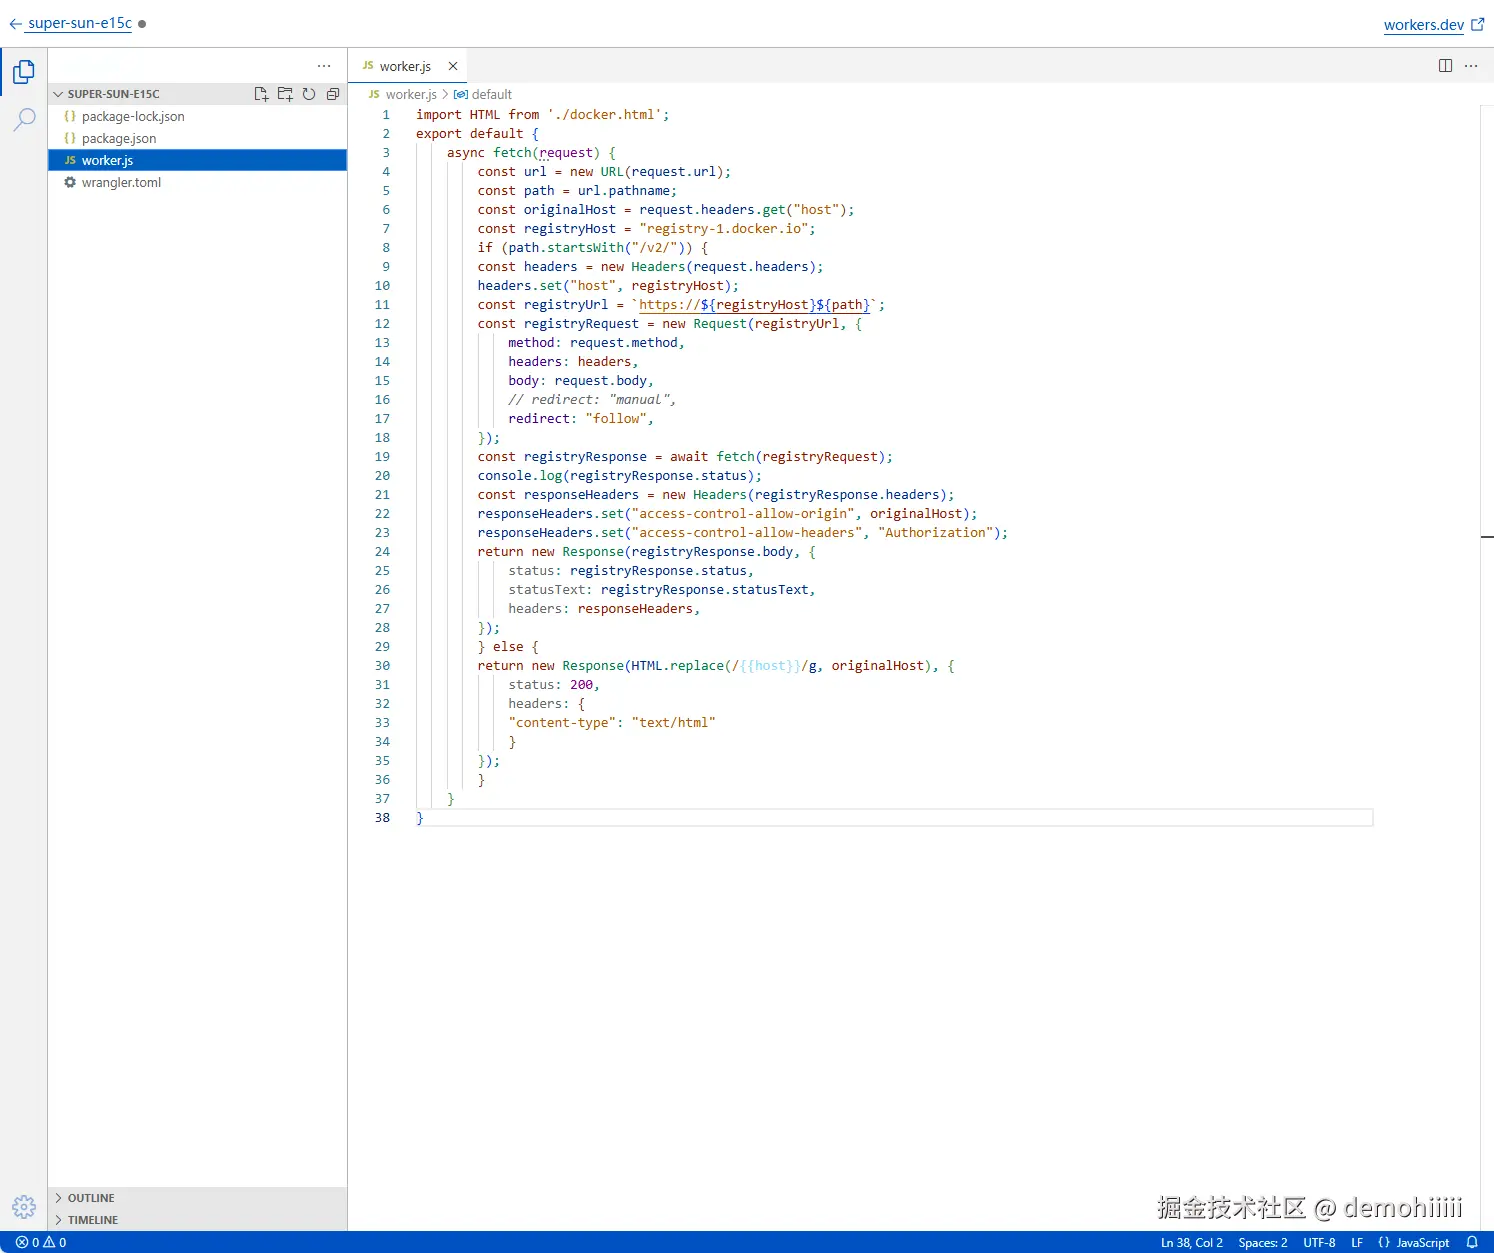Click line number 1 in the gutter
The image size is (1494, 1253).
coord(386,115)
